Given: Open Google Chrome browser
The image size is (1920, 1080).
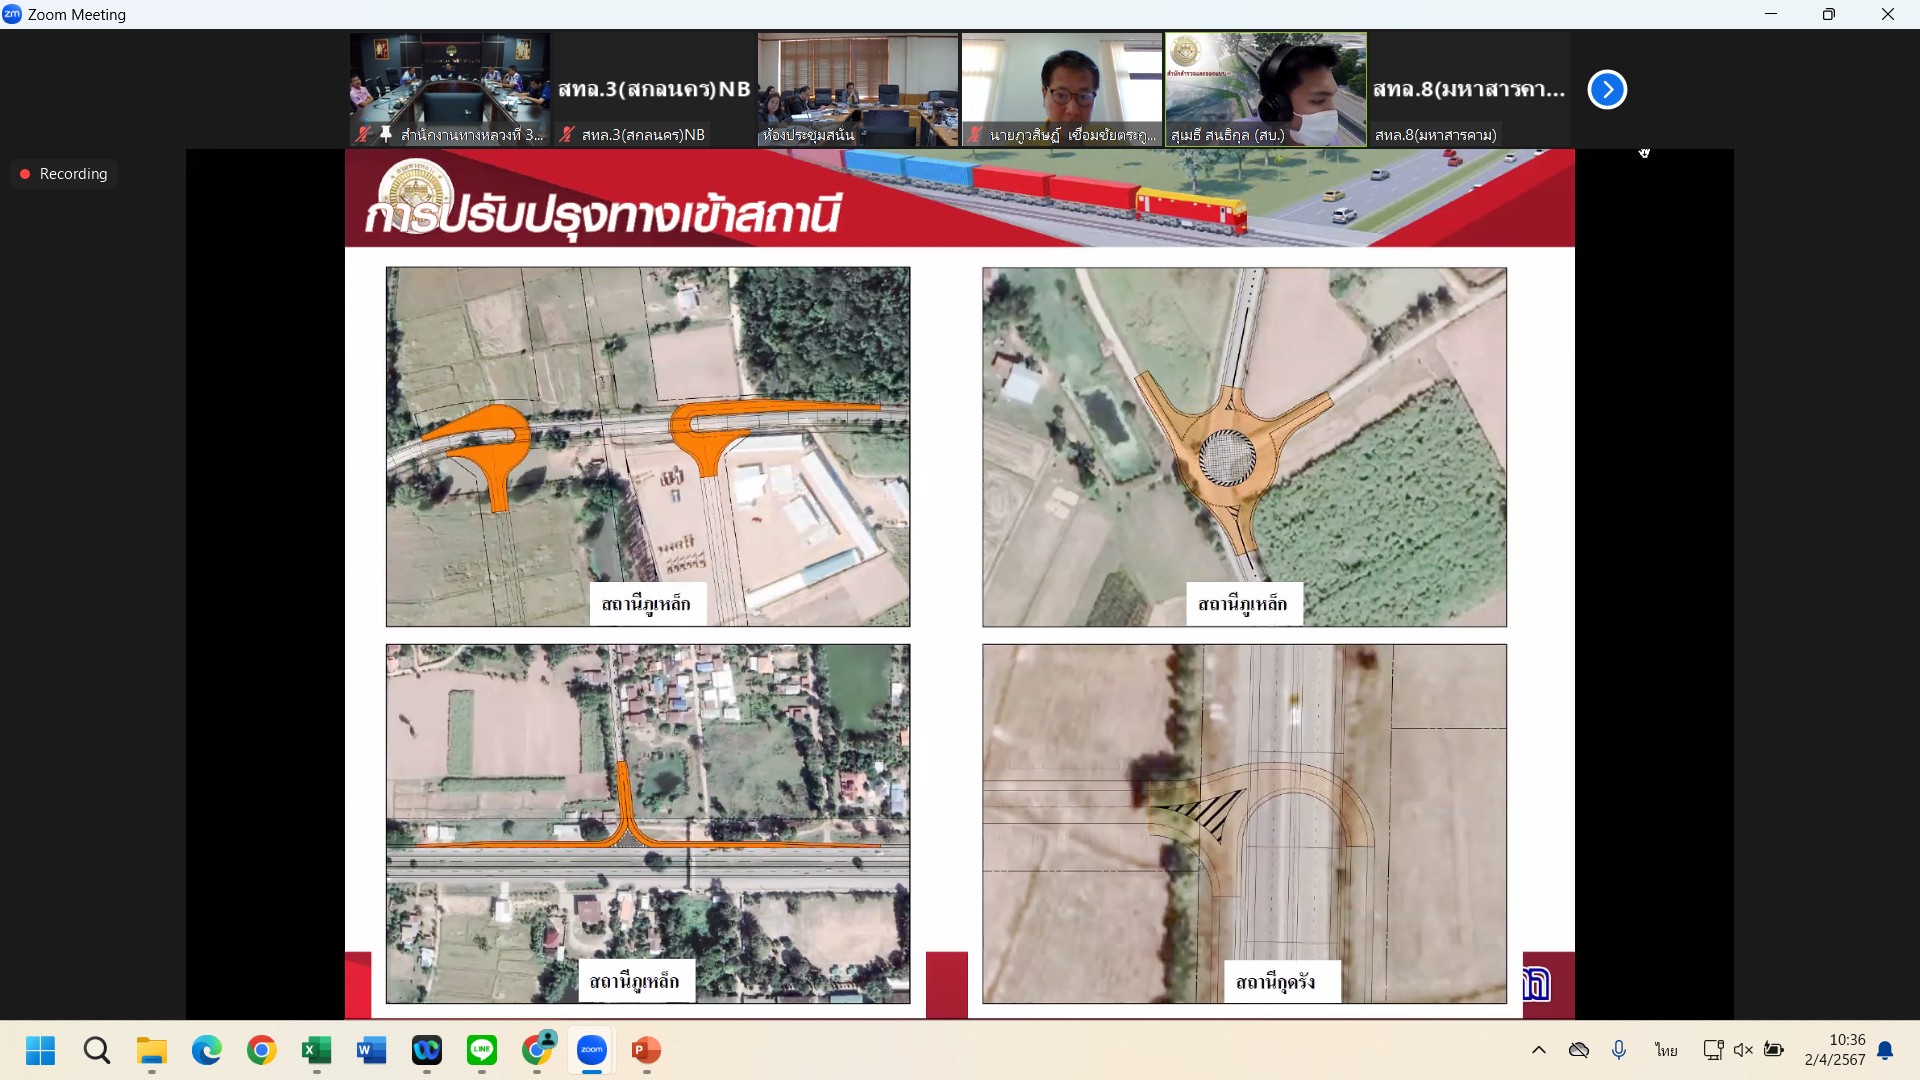Looking at the screenshot, I should 262,1050.
